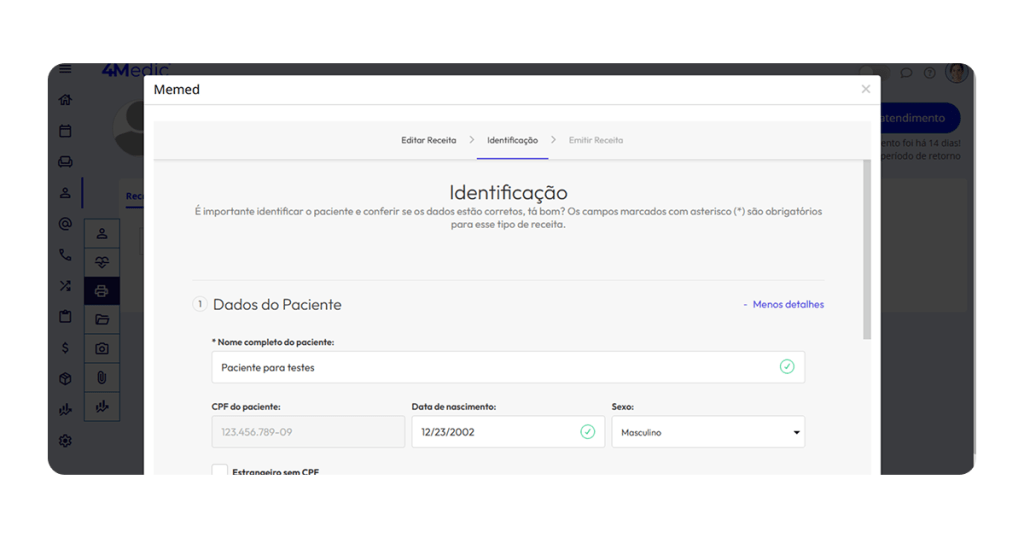
Task: Open the Sexo dropdown showing Masculino
Action: tap(708, 432)
